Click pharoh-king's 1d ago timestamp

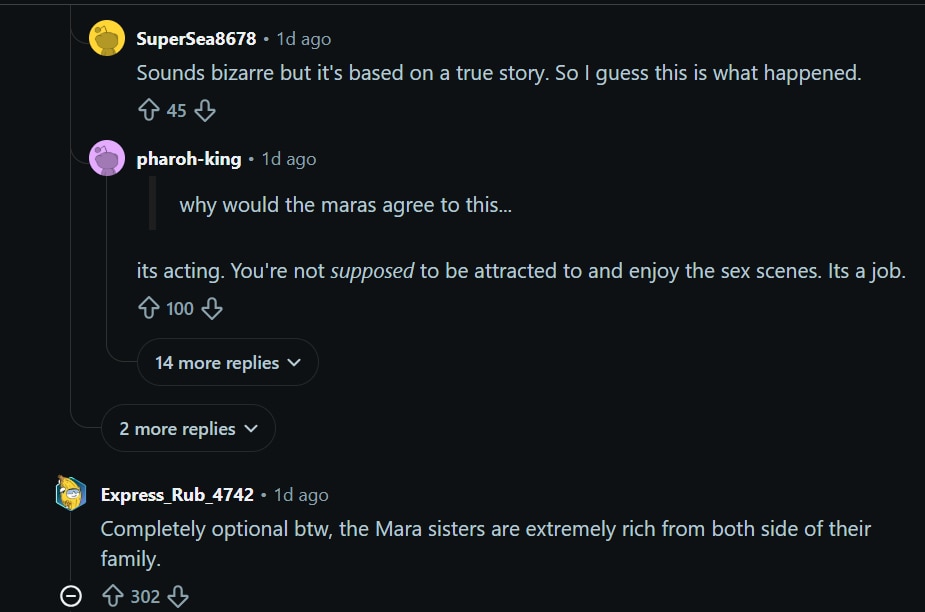pyautogui.click(x=289, y=159)
